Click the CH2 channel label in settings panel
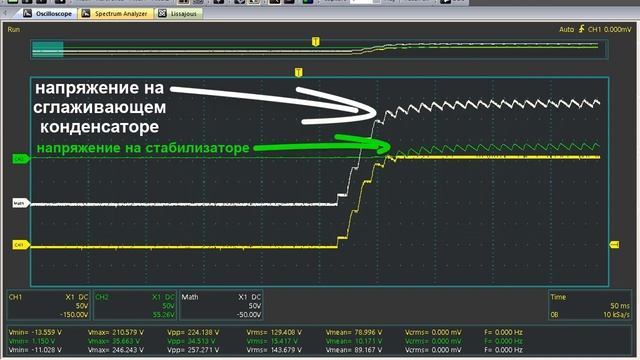This screenshot has width=640, height=360. tap(102, 297)
